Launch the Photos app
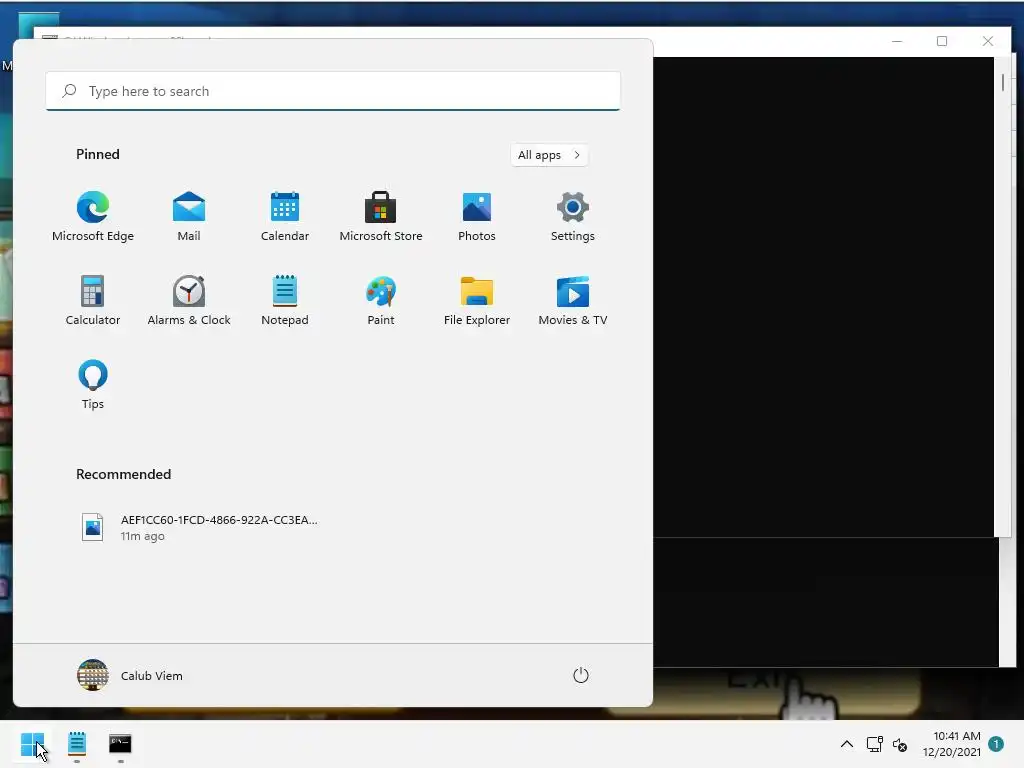 [x=477, y=217]
